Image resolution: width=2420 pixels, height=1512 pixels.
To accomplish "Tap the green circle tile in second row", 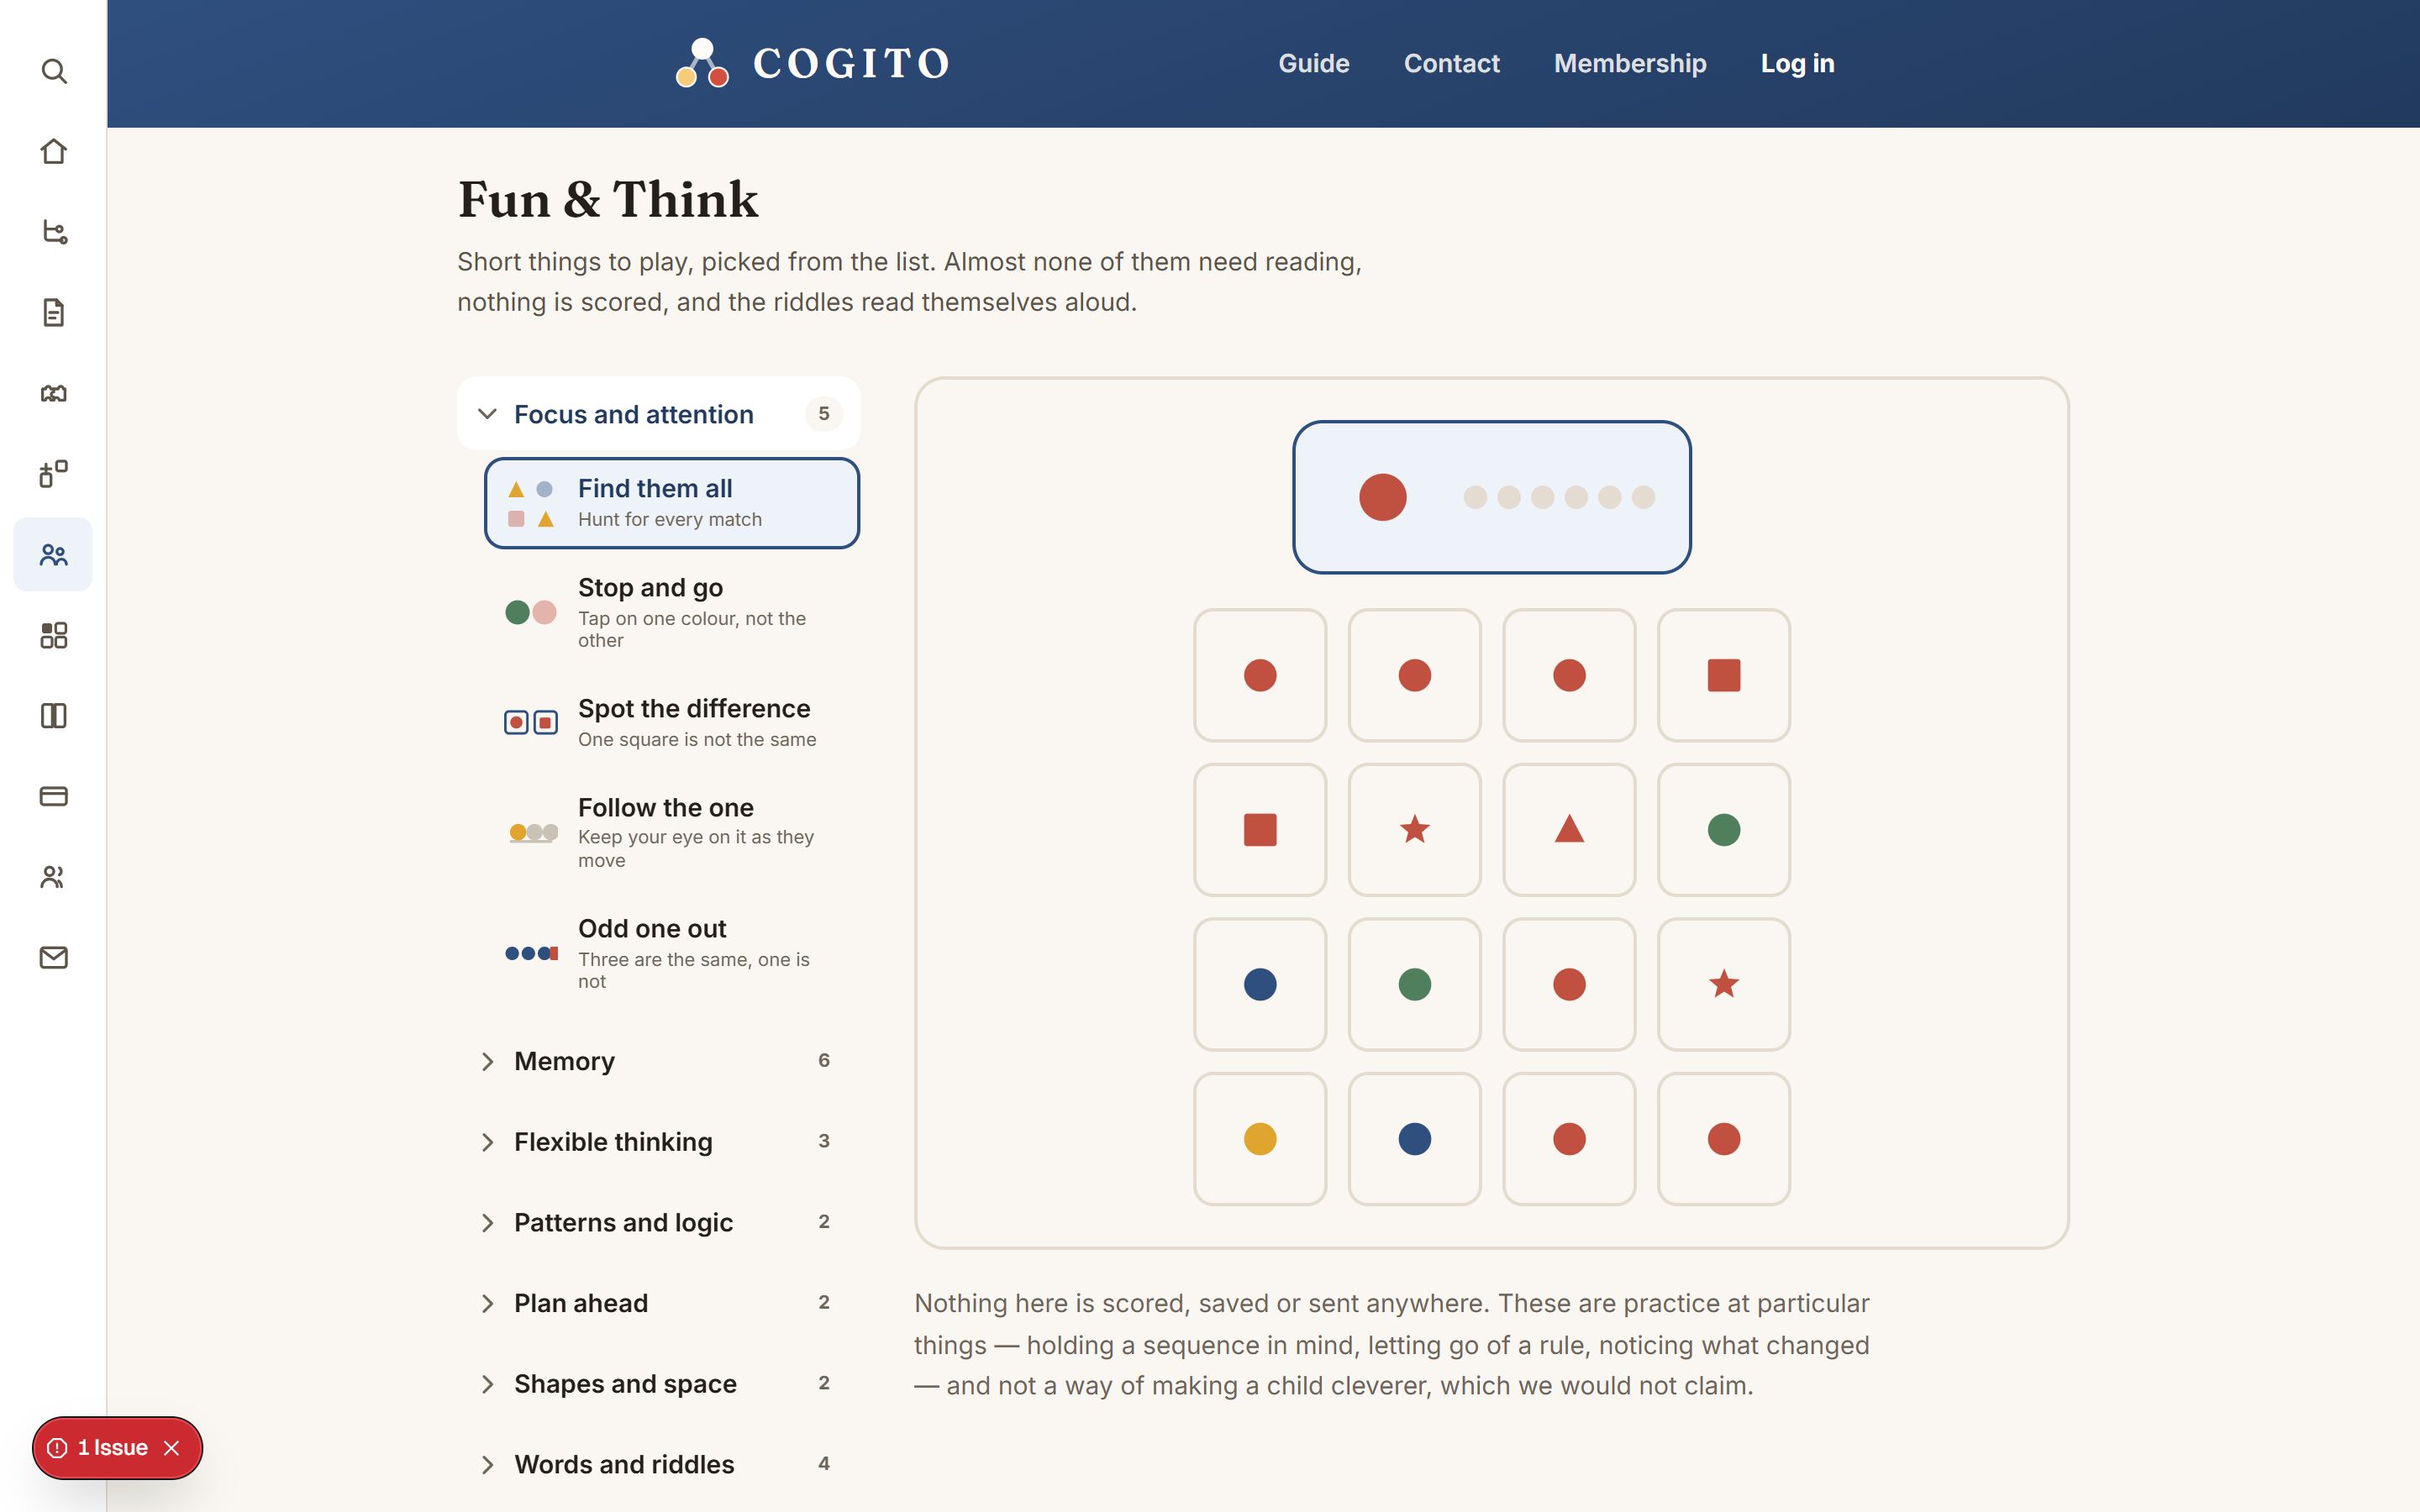I will 1723,829.
